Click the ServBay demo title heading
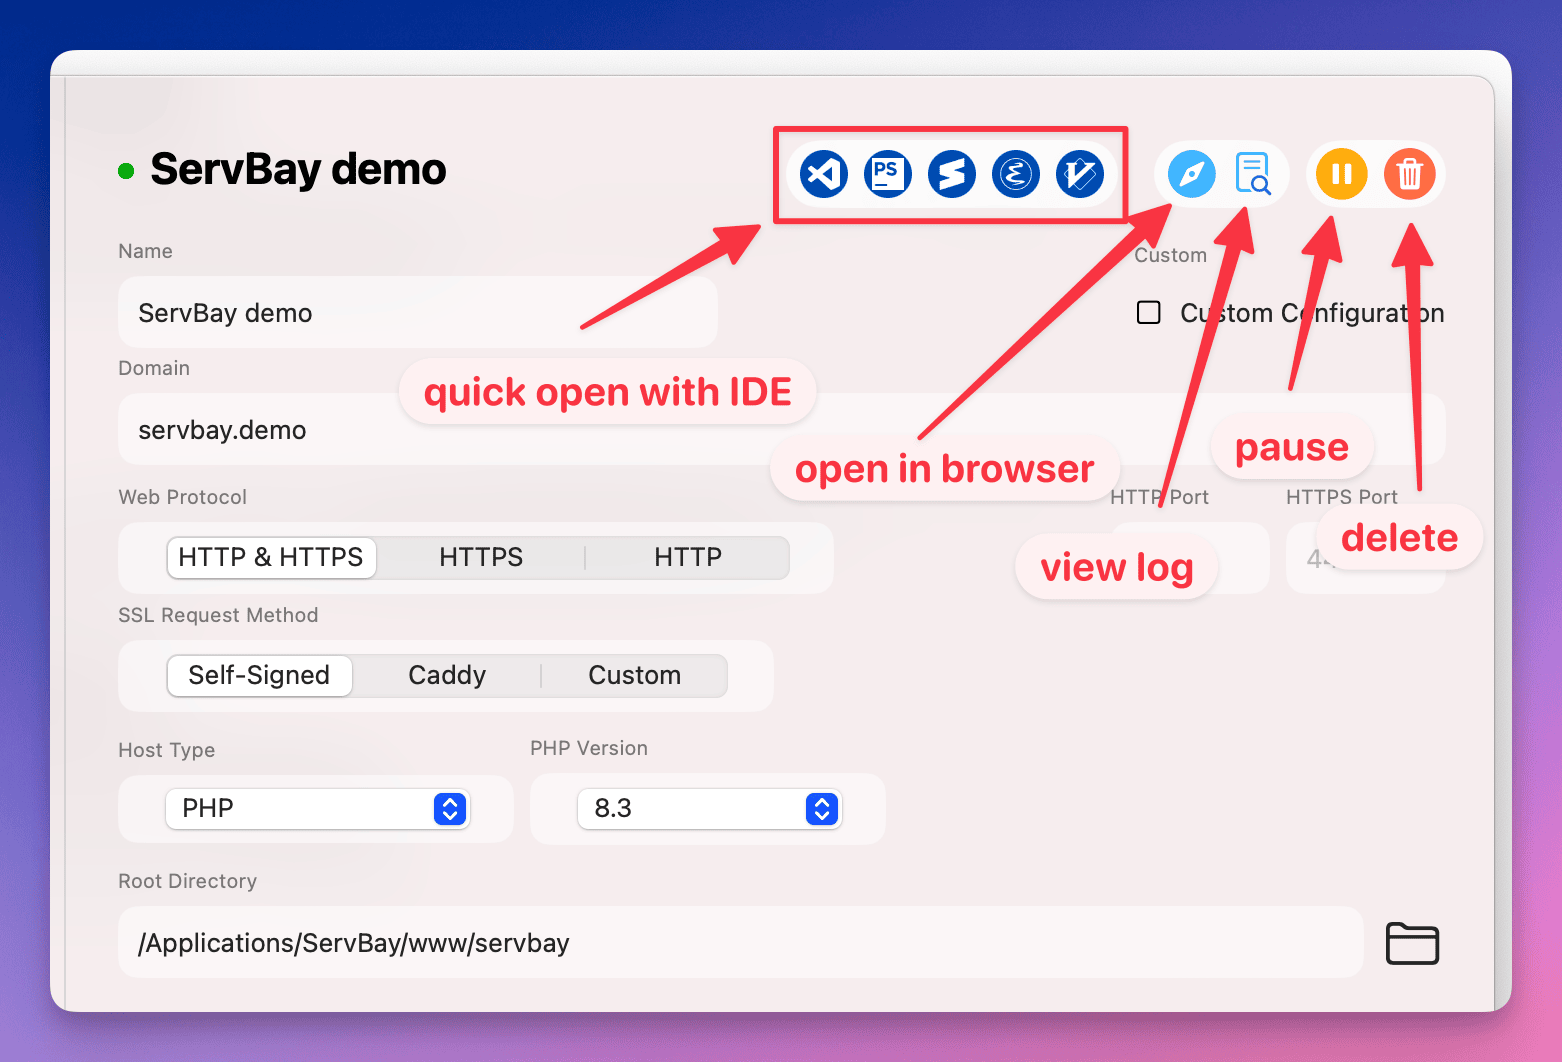The width and height of the screenshot is (1562, 1062). pyautogui.click(x=298, y=169)
